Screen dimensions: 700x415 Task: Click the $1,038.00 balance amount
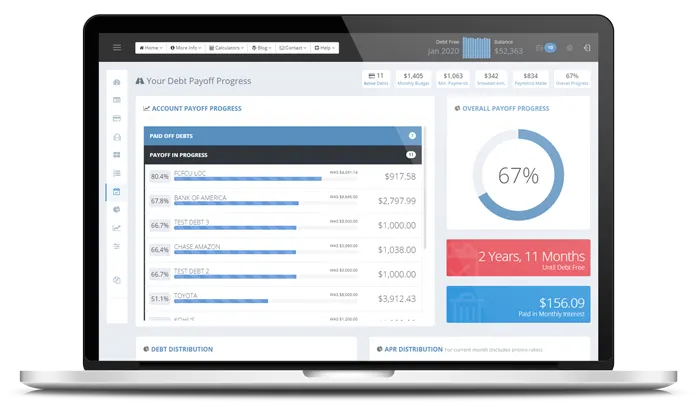tap(397, 250)
